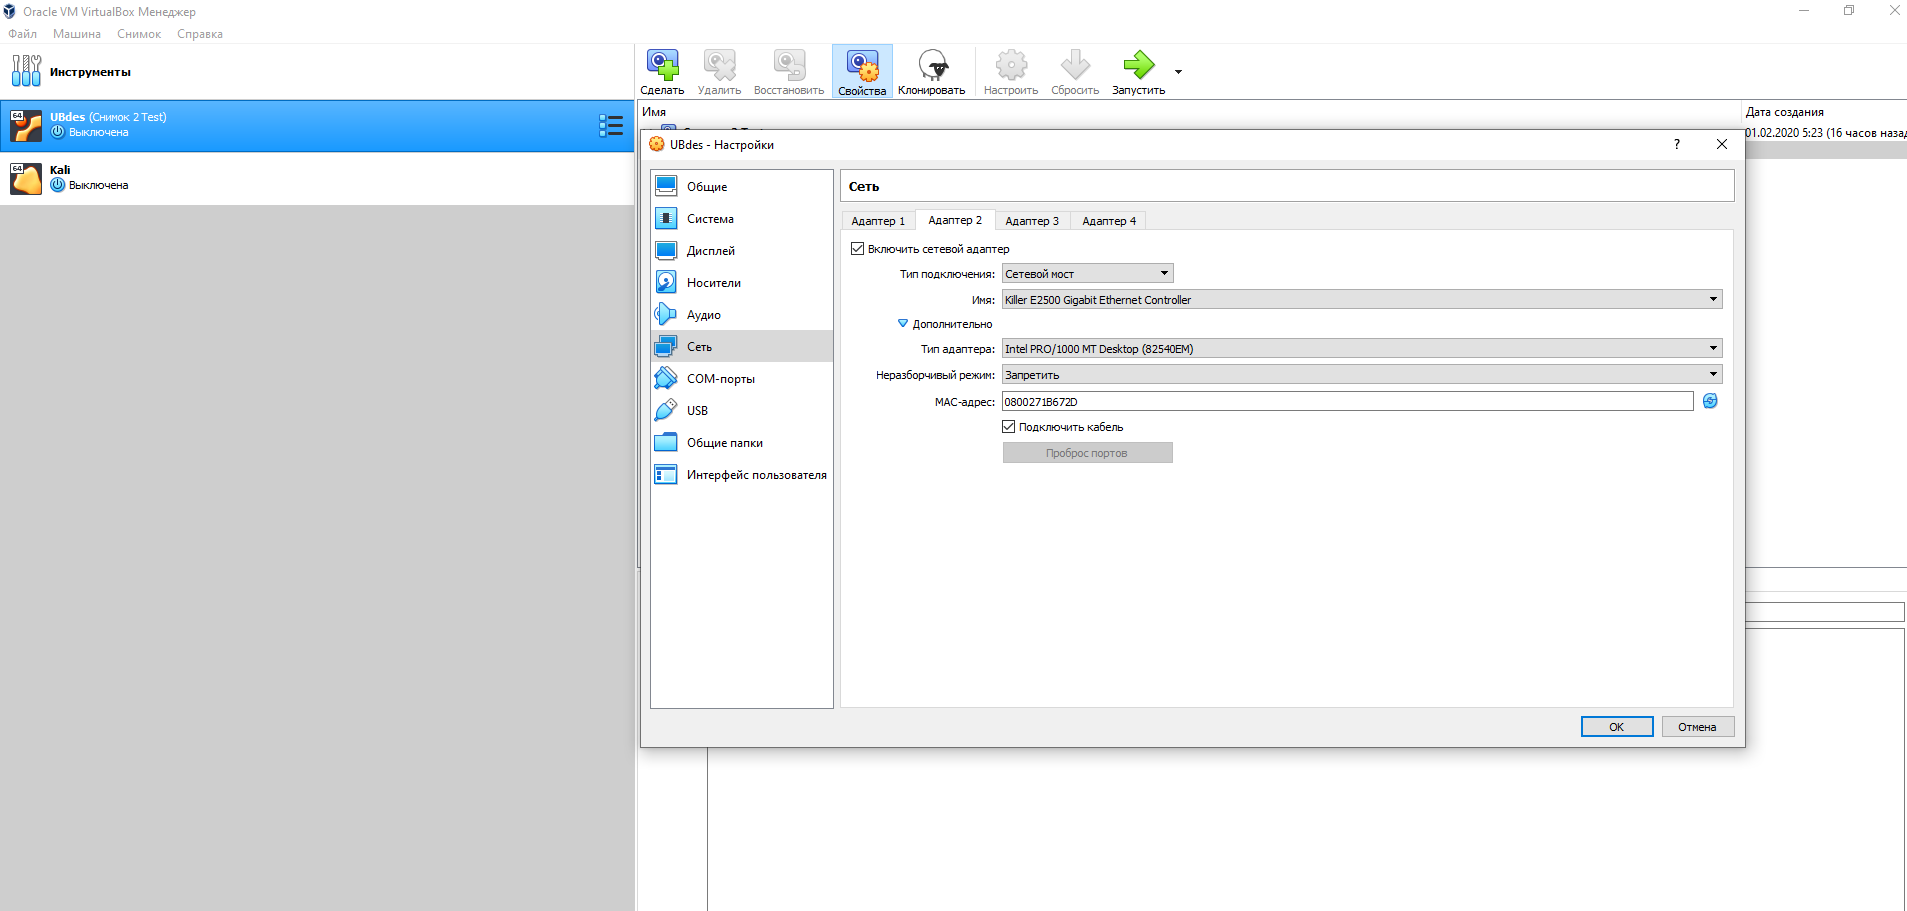The height and width of the screenshot is (911, 1907).
Task: Click the Имя column header in snapshot list
Action: [x=655, y=112]
